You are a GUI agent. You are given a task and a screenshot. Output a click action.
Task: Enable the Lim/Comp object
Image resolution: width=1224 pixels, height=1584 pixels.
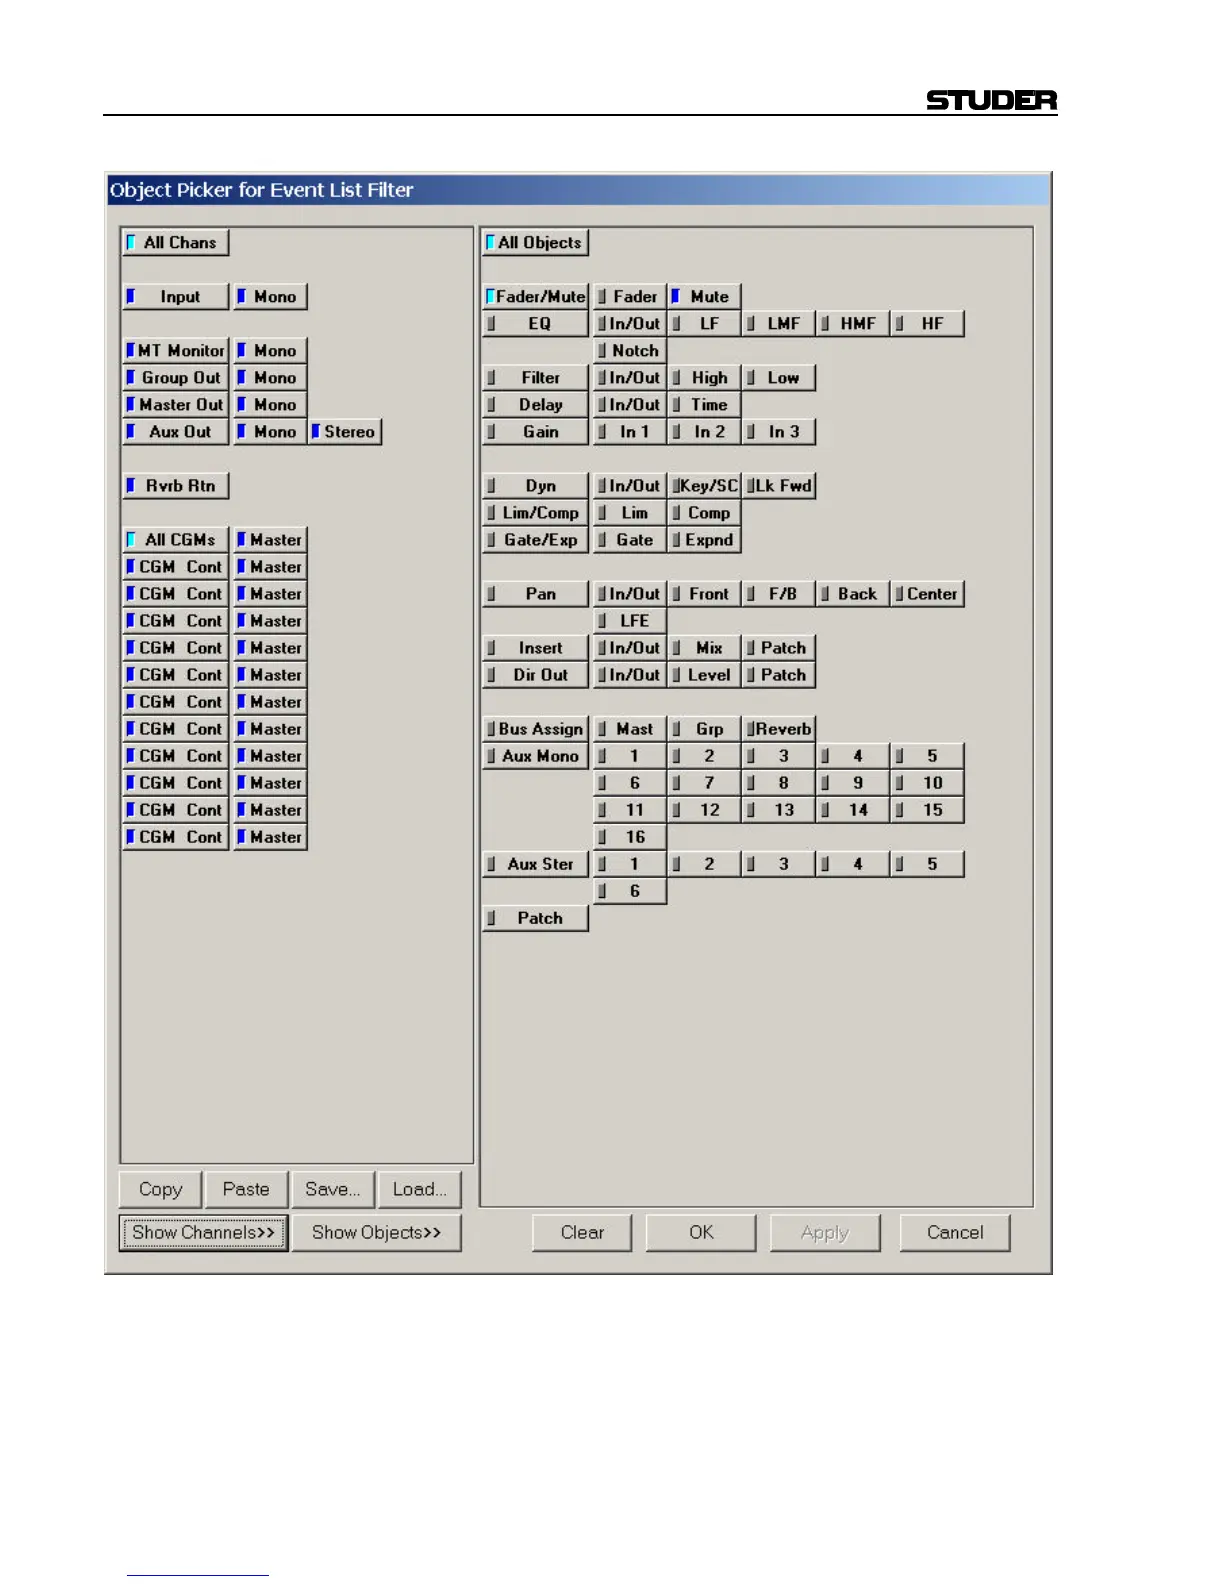(535, 513)
